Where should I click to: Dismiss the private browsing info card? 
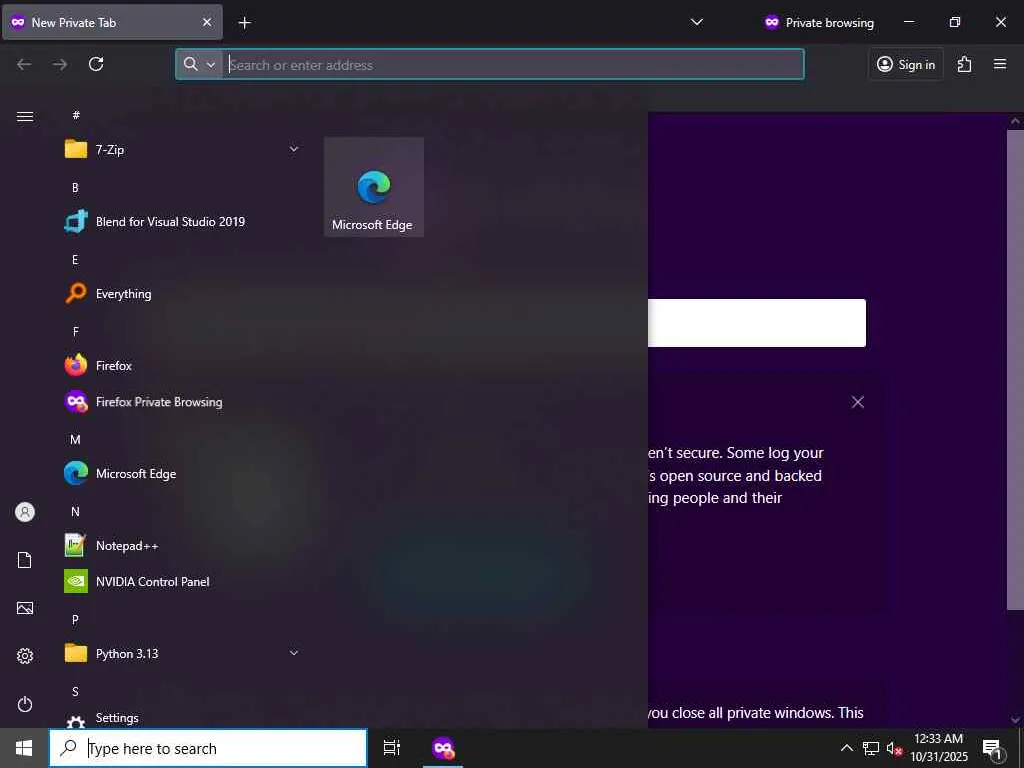pyautogui.click(x=858, y=402)
